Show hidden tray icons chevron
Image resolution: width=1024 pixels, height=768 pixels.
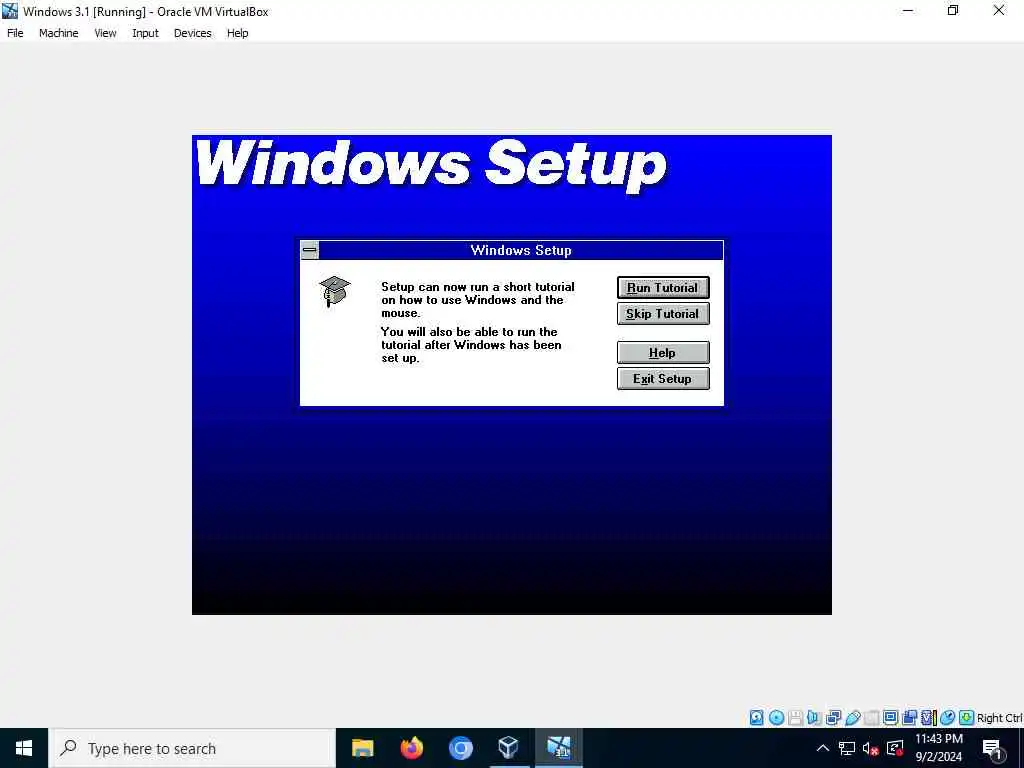(x=823, y=748)
